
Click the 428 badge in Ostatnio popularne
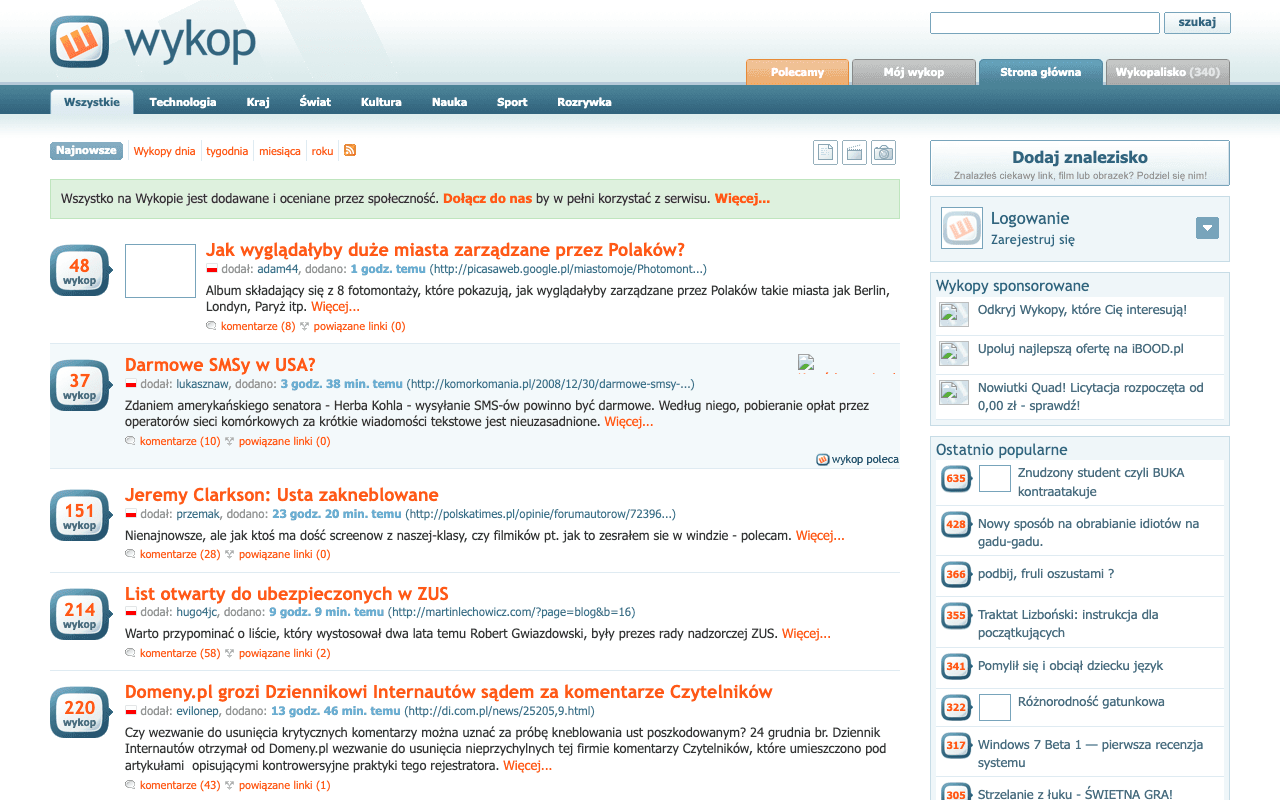pyautogui.click(x=956, y=524)
